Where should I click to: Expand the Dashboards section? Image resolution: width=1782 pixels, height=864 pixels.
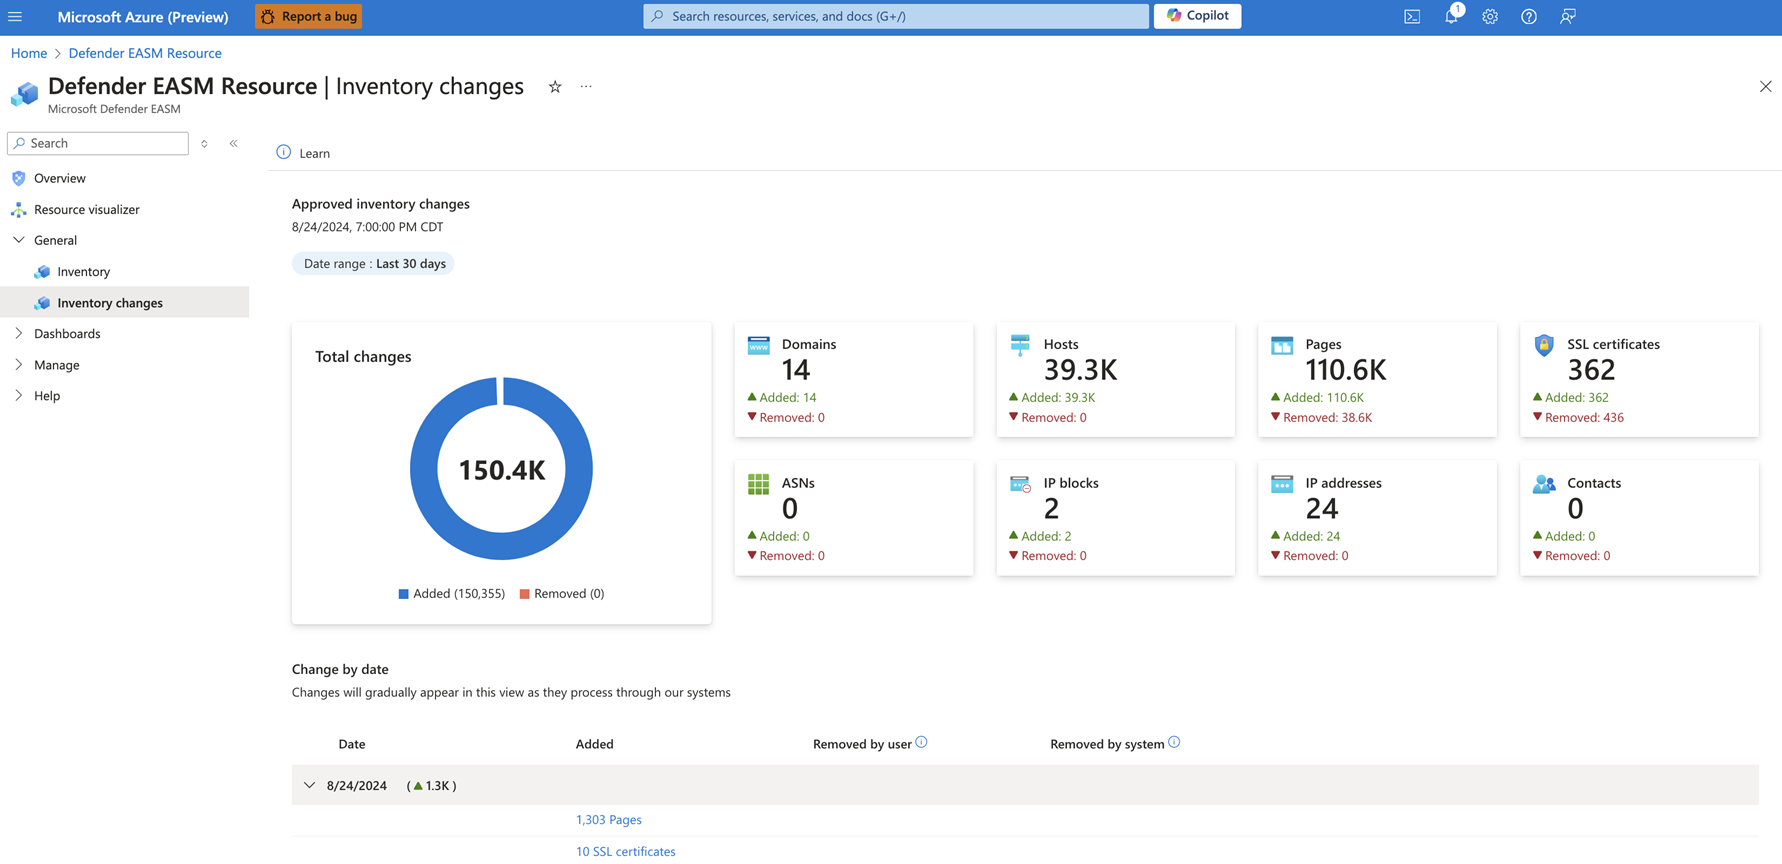click(19, 333)
